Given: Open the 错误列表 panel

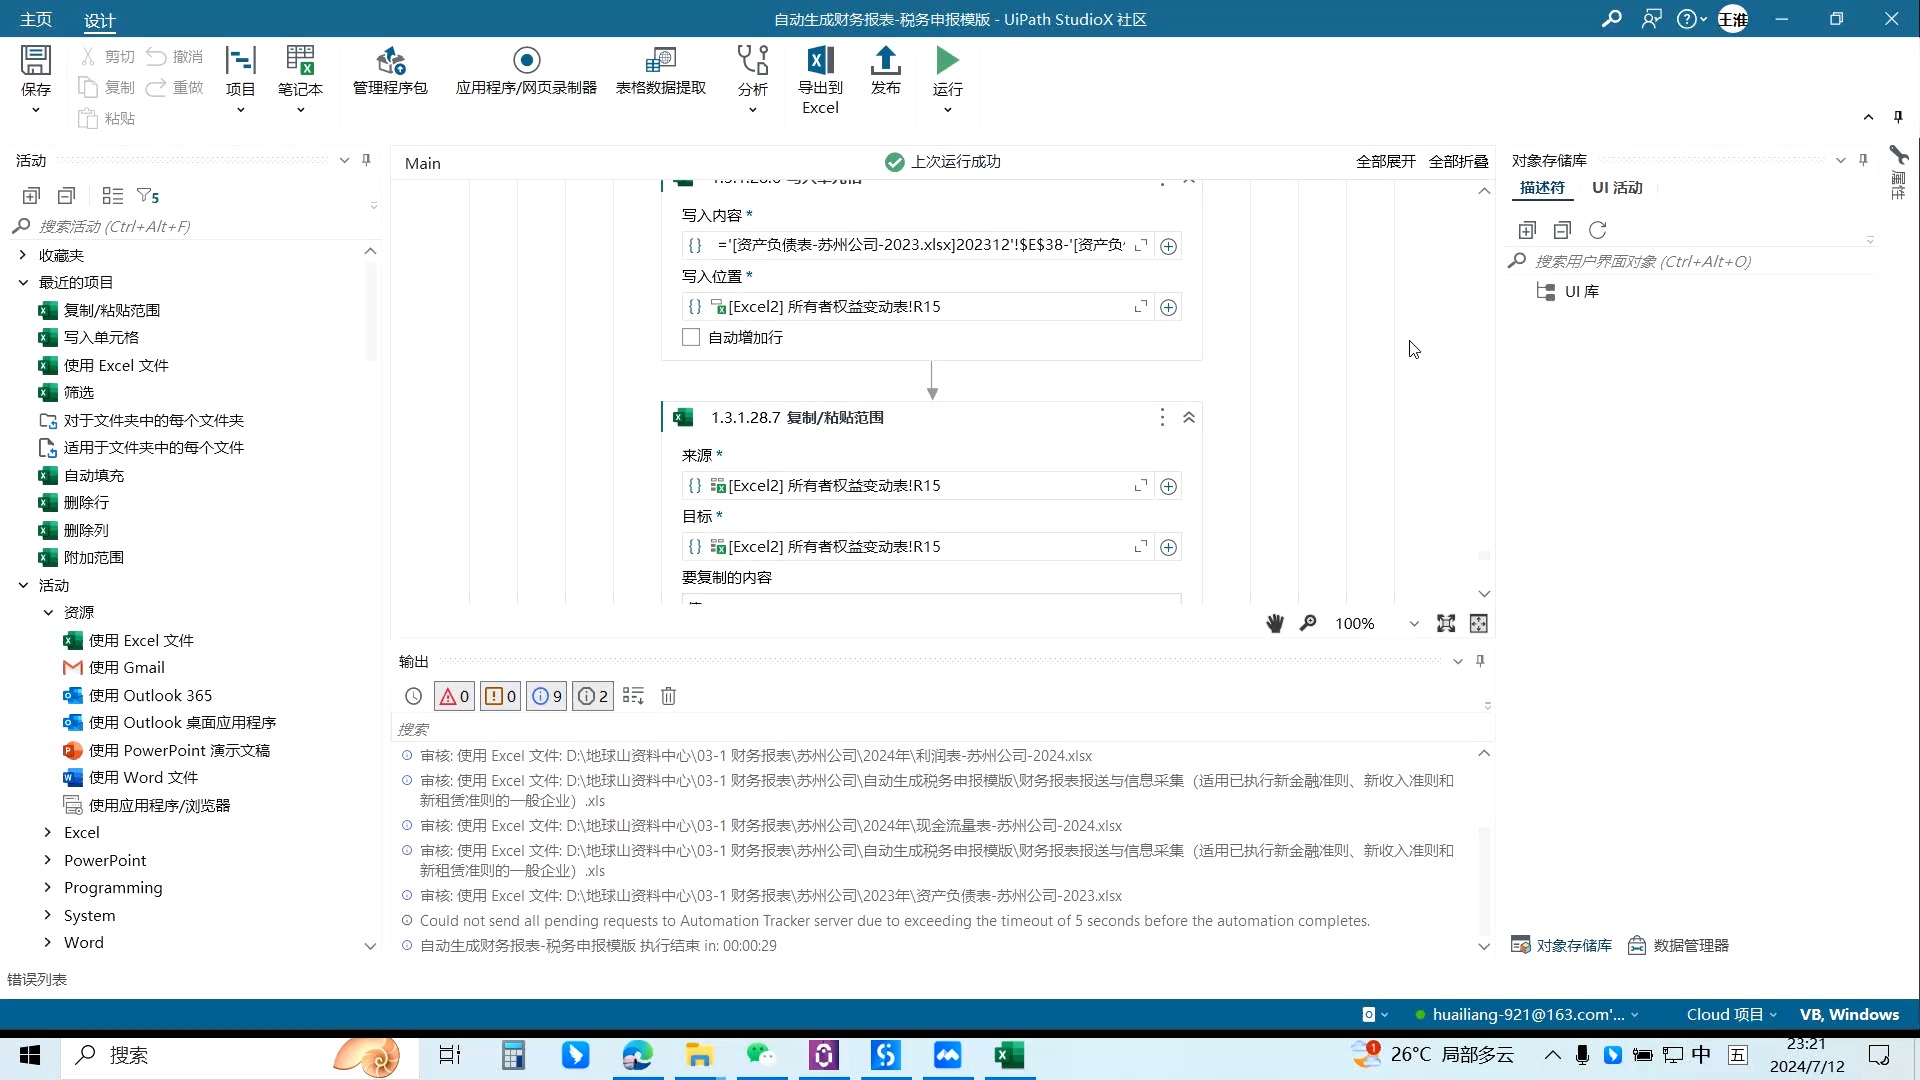Looking at the screenshot, I should 37,979.
